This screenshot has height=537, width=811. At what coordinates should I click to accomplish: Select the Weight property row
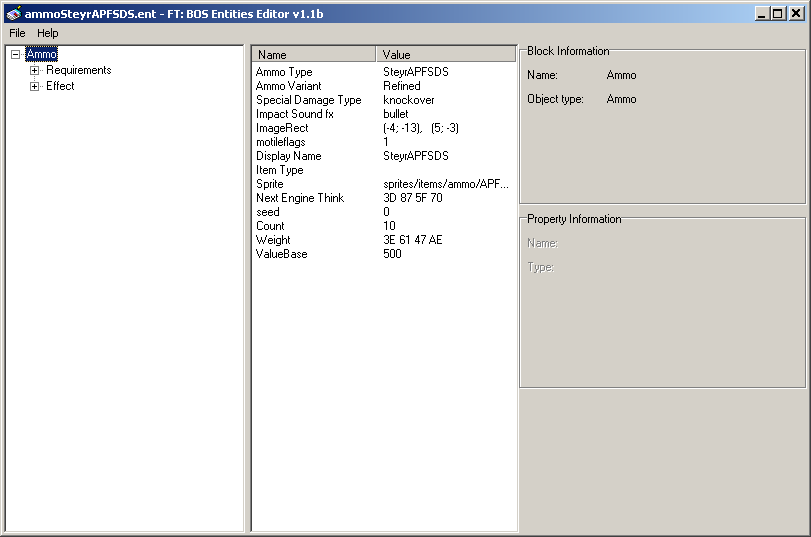point(384,240)
